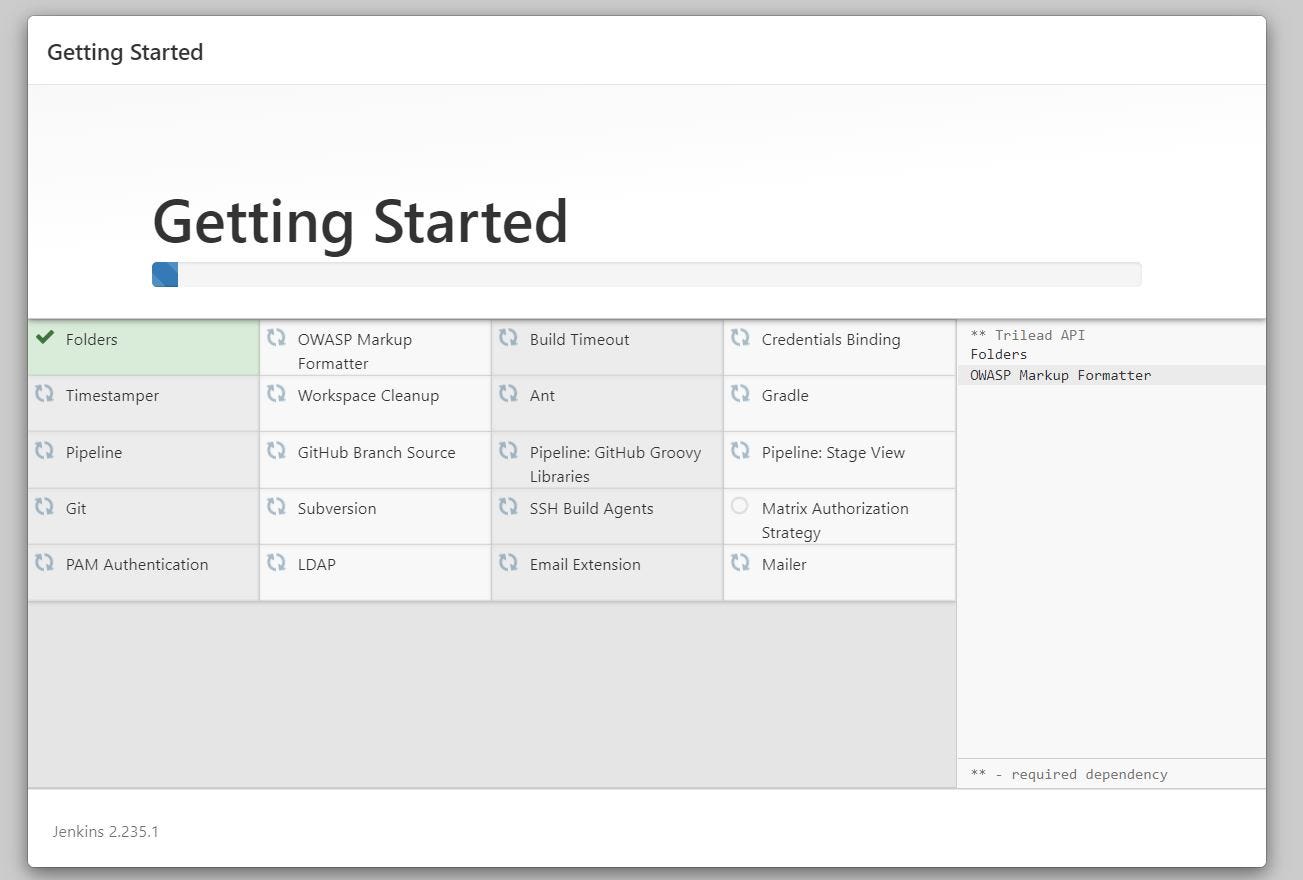The height and width of the screenshot is (880, 1303).
Task: Click the spinner icon beside LDAP
Action: [x=276, y=563]
